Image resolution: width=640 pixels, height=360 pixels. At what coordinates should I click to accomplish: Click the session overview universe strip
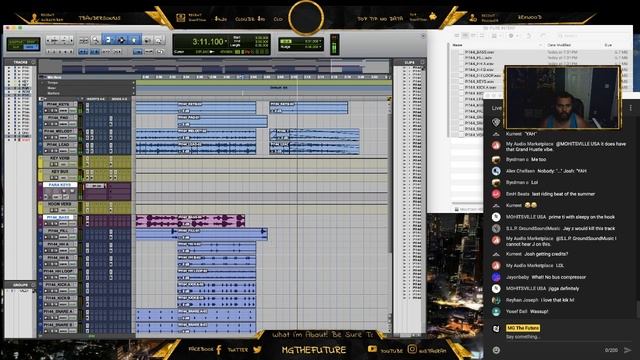(x=214, y=67)
